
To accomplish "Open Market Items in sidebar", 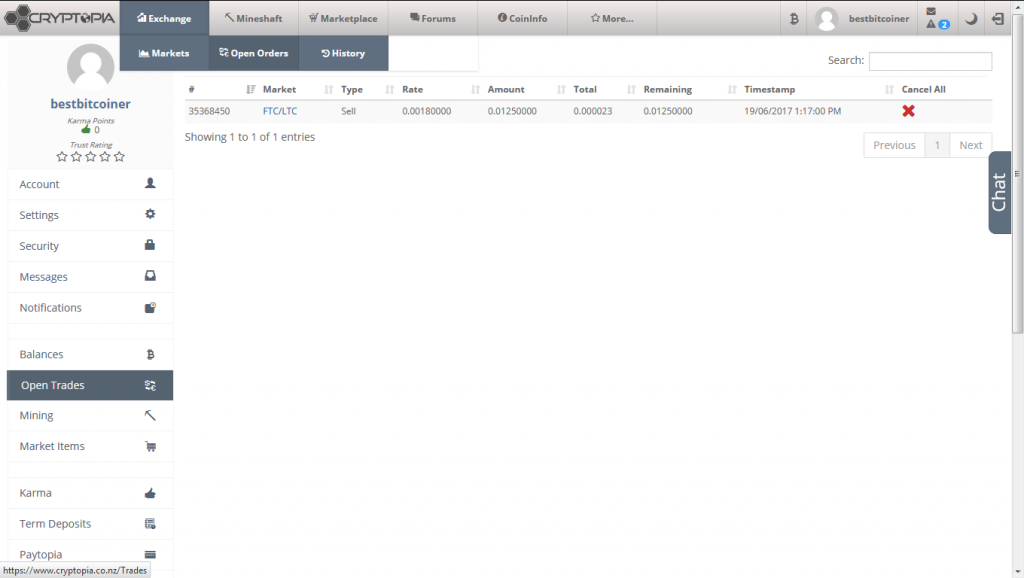I will 90,446.
